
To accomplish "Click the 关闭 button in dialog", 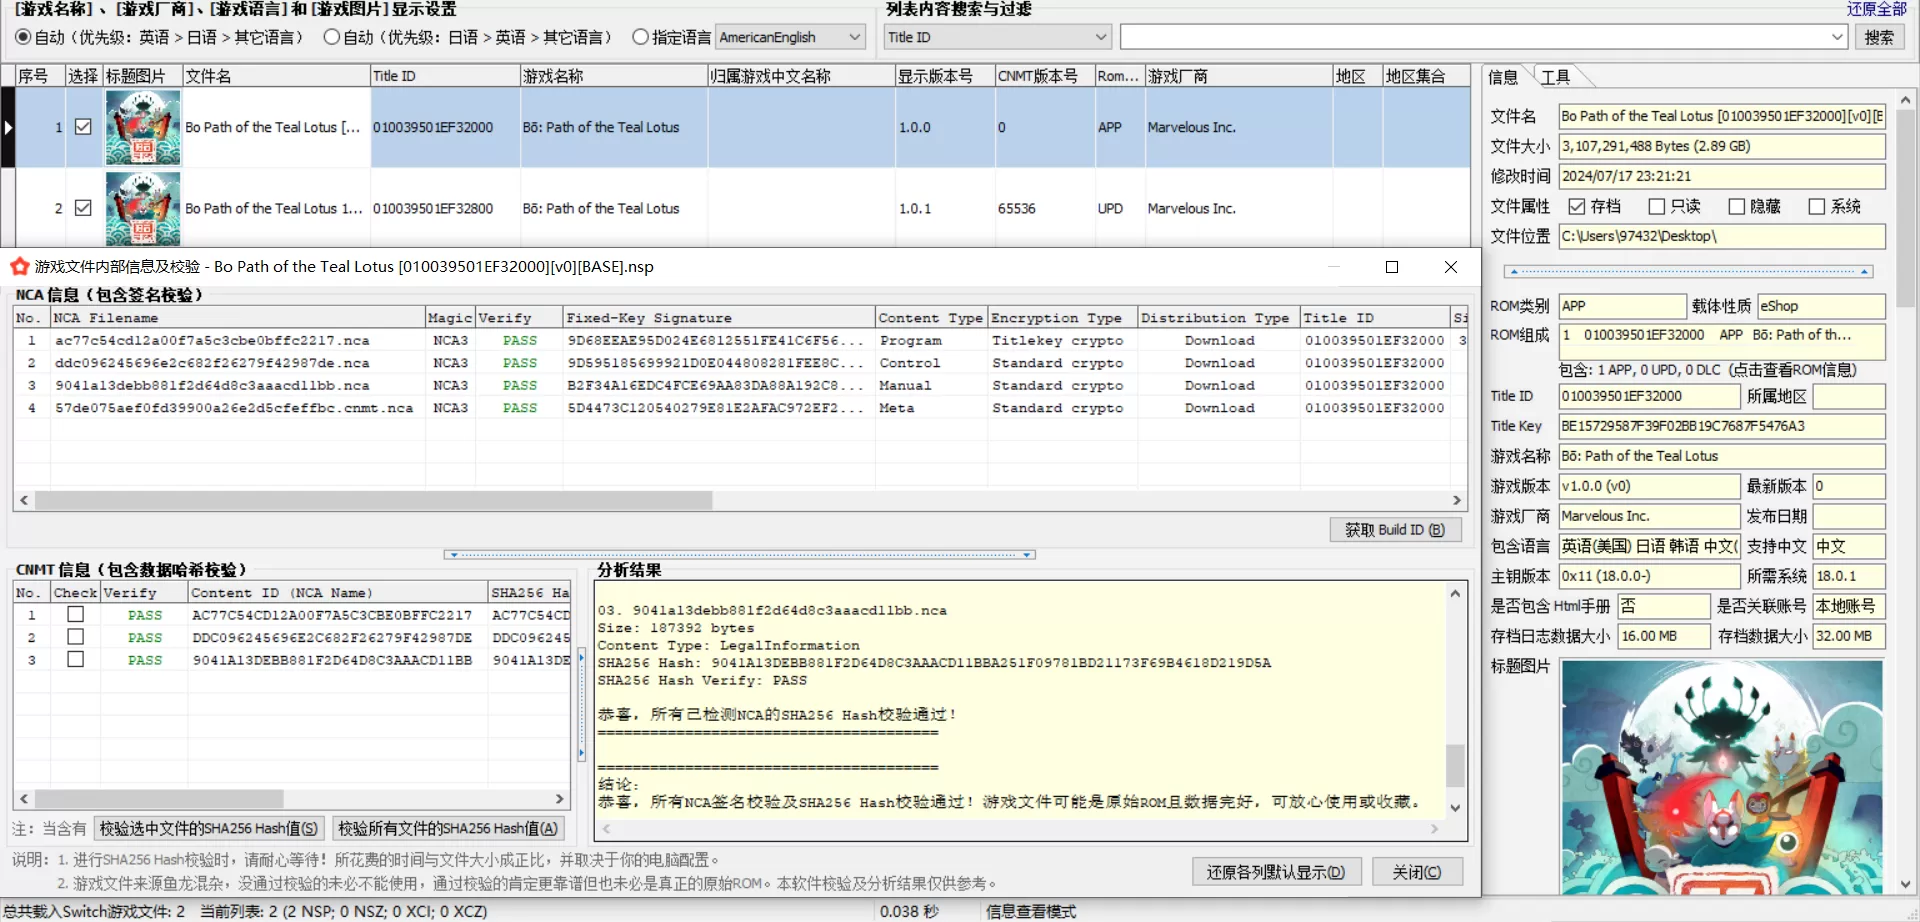I will click(x=1417, y=872).
